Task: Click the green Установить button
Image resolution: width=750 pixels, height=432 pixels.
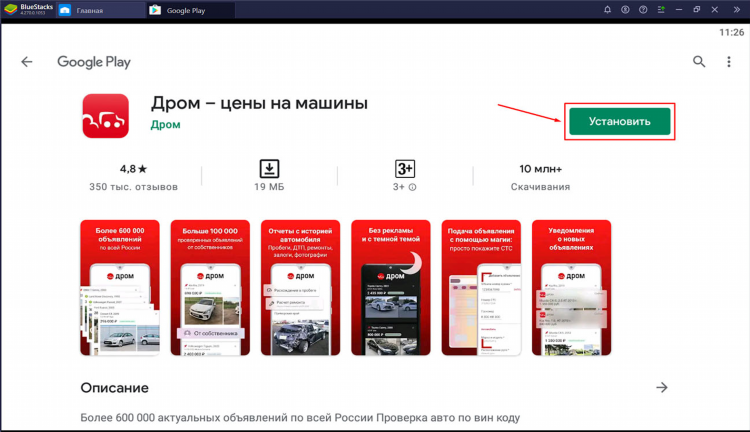Action: [x=619, y=122]
